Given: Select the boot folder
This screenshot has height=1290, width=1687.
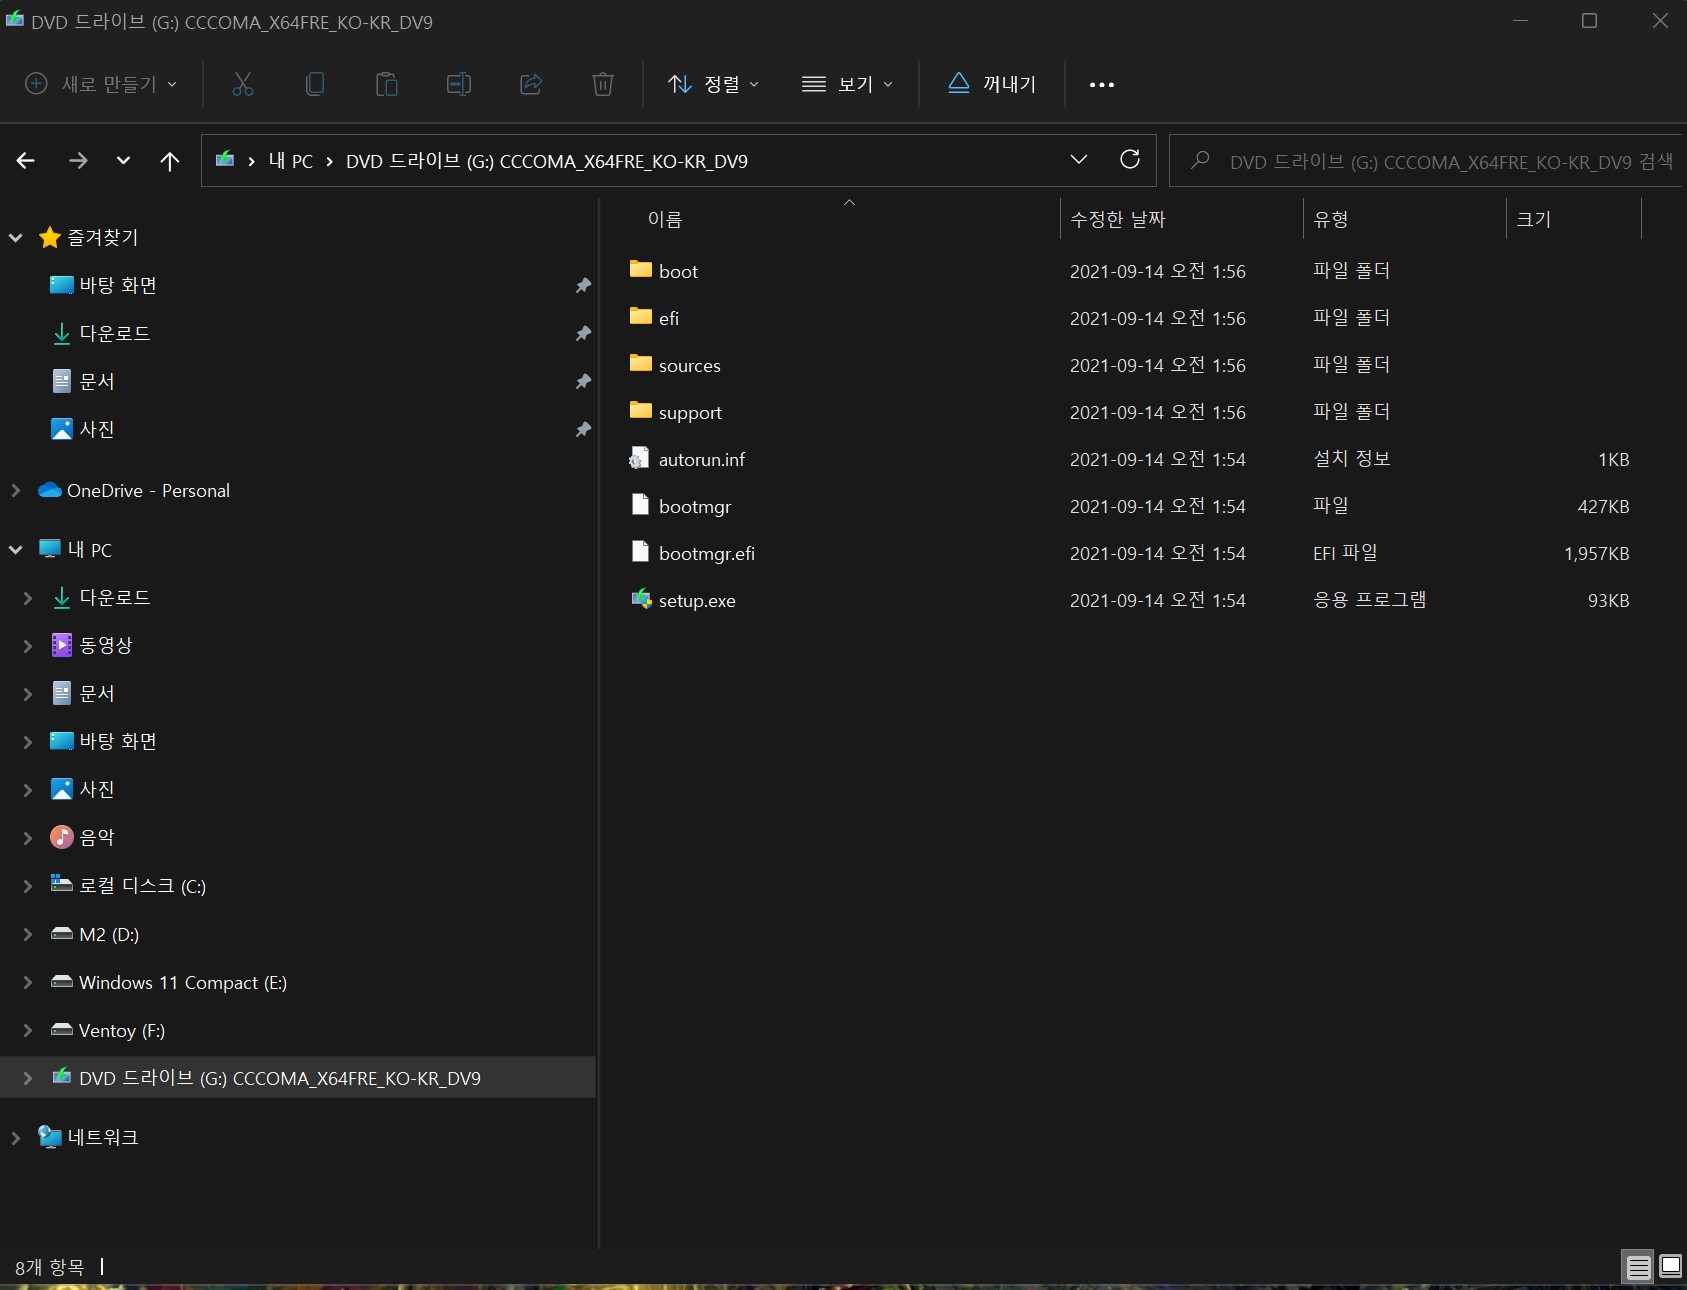Looking at the screenshot, I should (678, 271).
